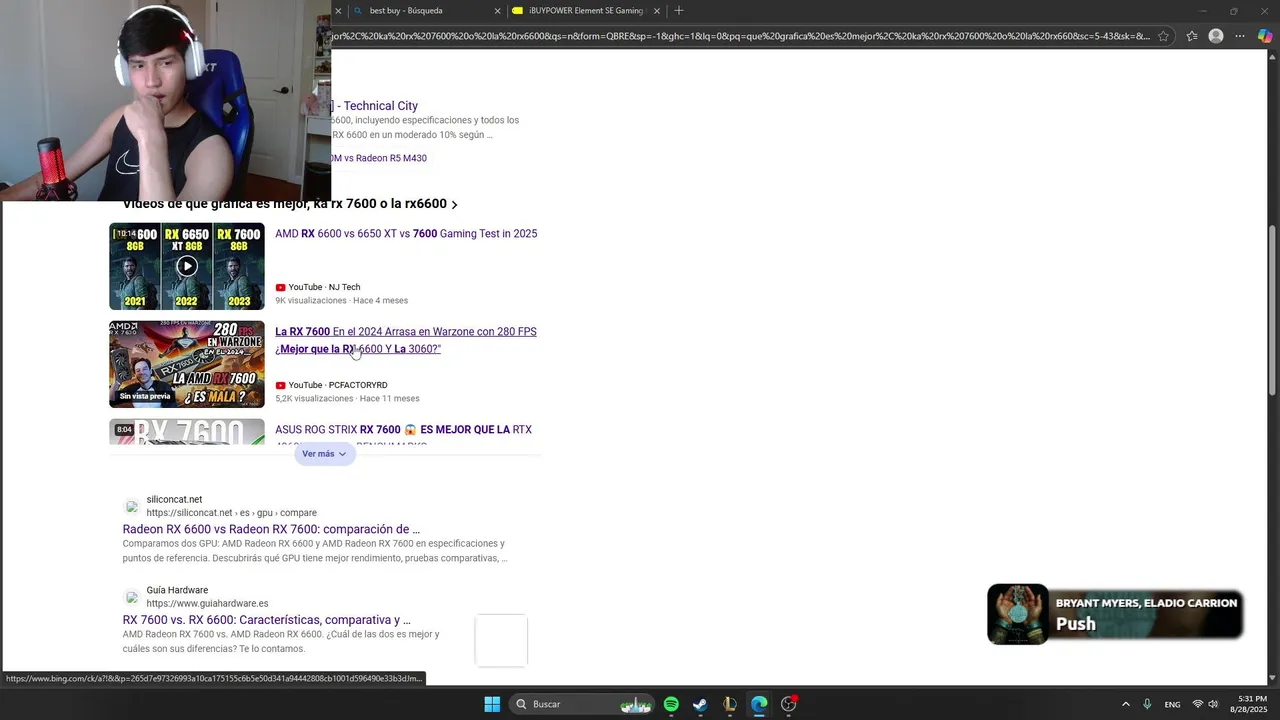Click the microphone icon in system tray
The image size is (1280, 720).
[x=1147, y=704]
